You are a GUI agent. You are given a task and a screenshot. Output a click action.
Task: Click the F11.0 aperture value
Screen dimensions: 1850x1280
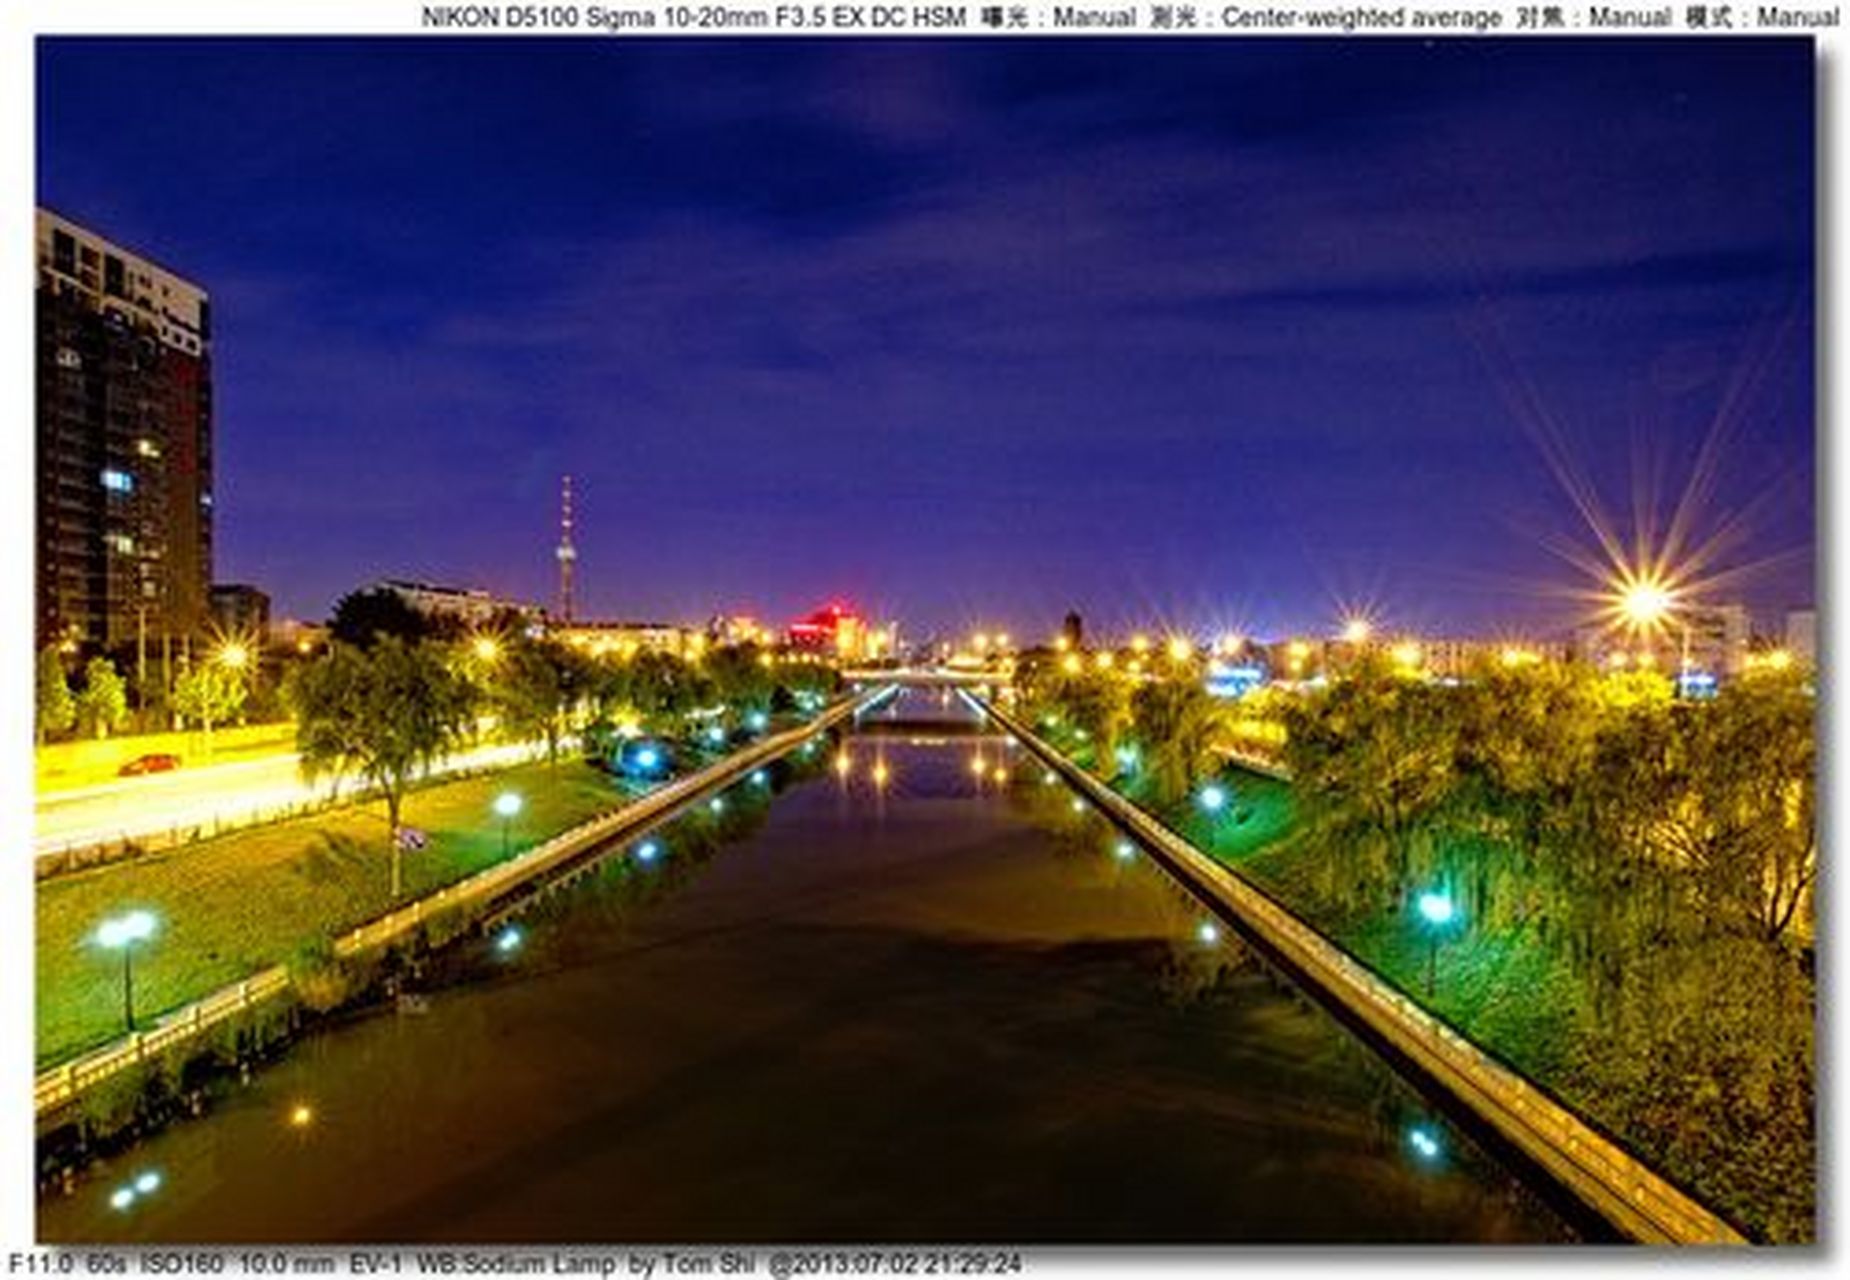pyautogui.click(x=40, y=1264)
